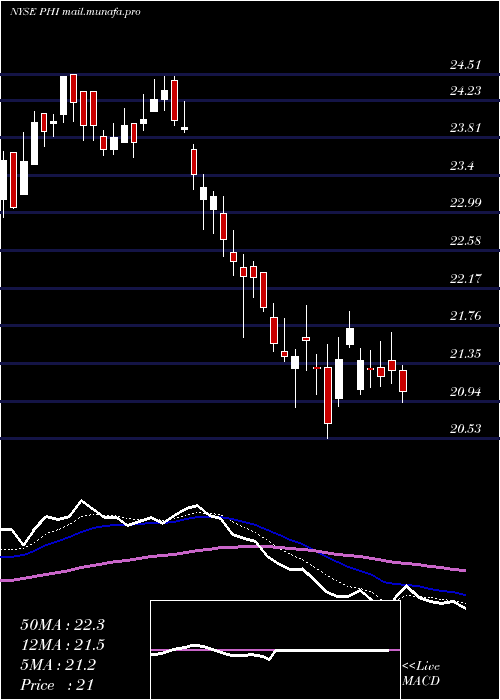Click the 23.4 price level label
Screen dimensions: 500x700
point(462,167)
